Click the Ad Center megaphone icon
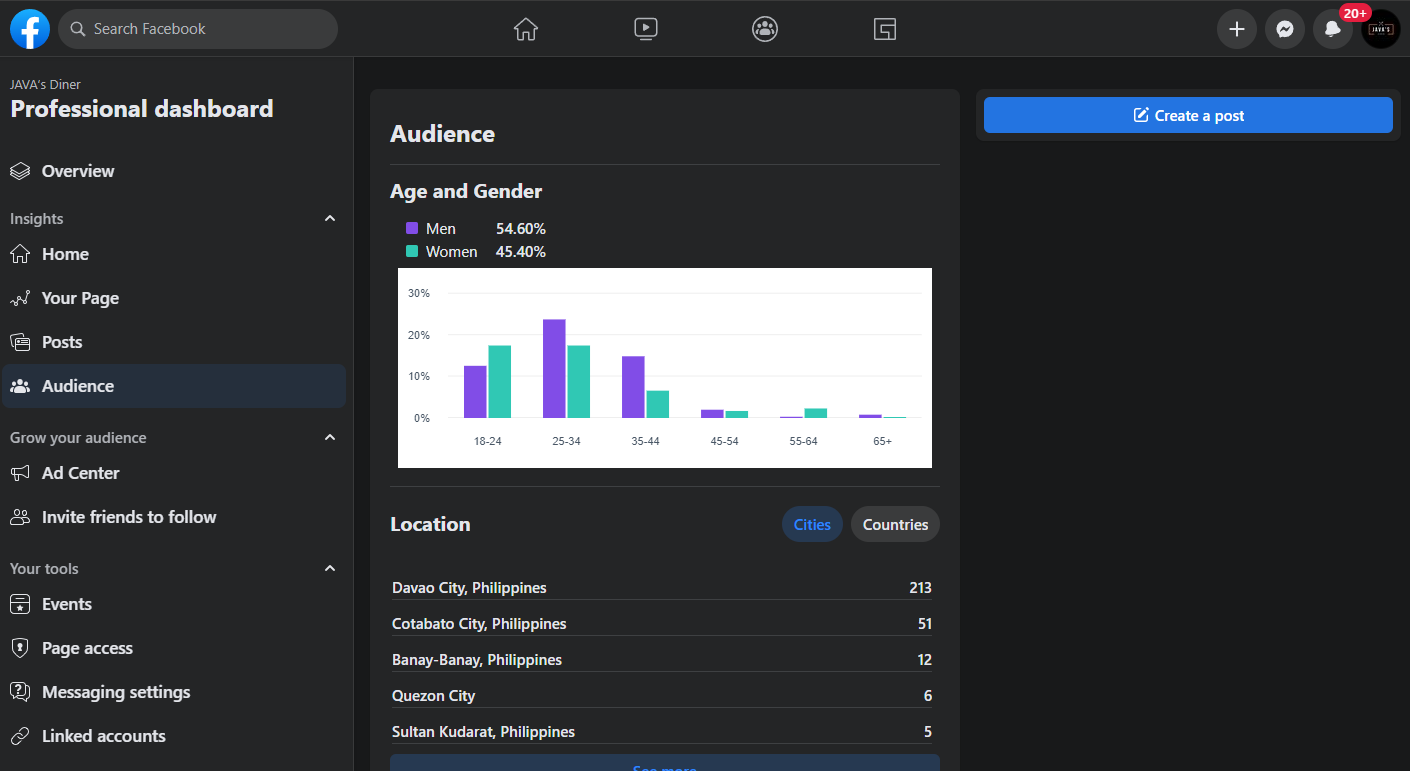Viewport: 1410px width, 771px height. pos(20,473)
